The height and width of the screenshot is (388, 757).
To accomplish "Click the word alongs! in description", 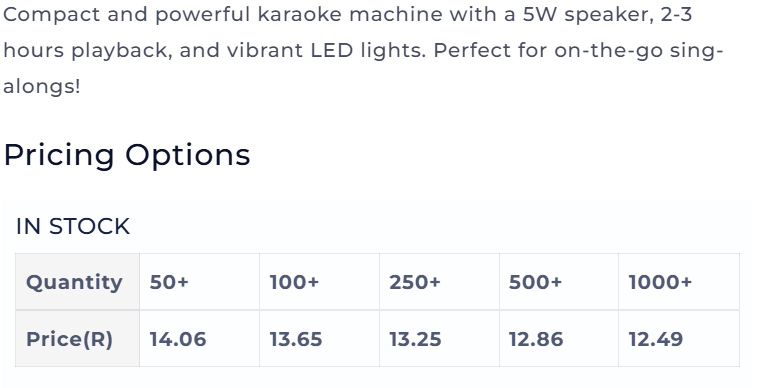I will coord(42,87).
